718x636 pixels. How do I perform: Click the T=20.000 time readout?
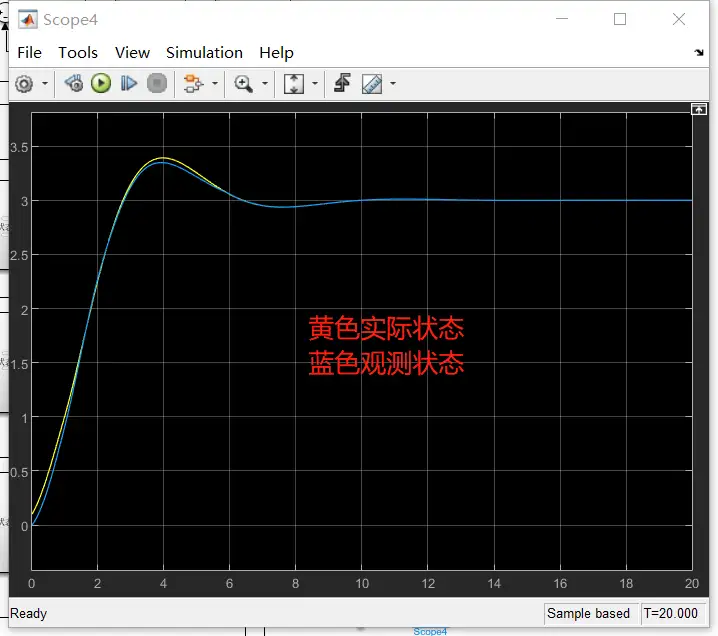click(x=670, y=613)
